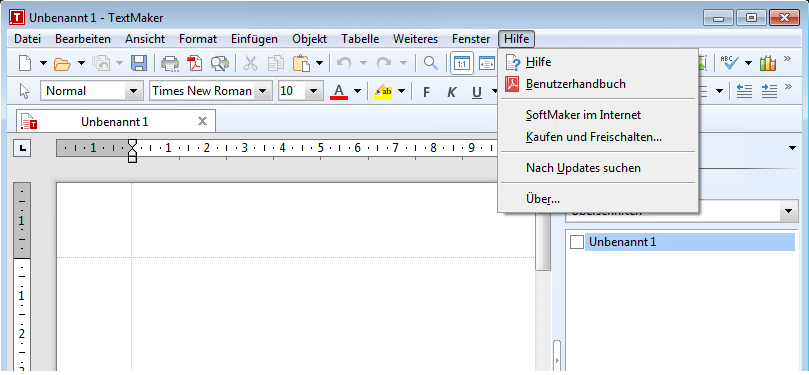Click the vertical scrollbar of the document
This screenshot has width=809, height=375.
(x=543, y=242)
